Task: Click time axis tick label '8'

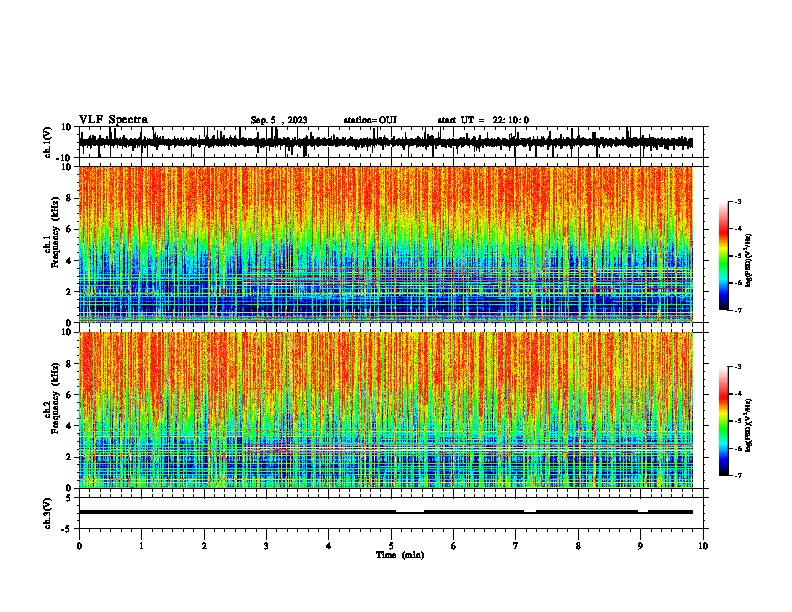Action: point(578,545)
